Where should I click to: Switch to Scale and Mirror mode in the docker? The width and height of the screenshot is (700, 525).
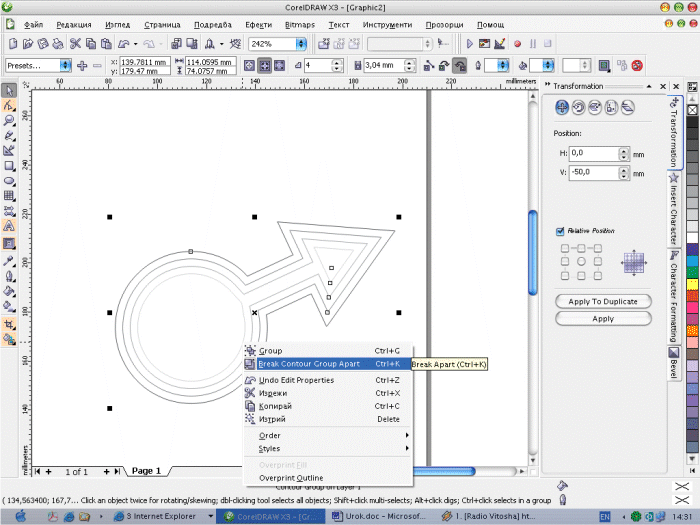(x=595, y=107)
